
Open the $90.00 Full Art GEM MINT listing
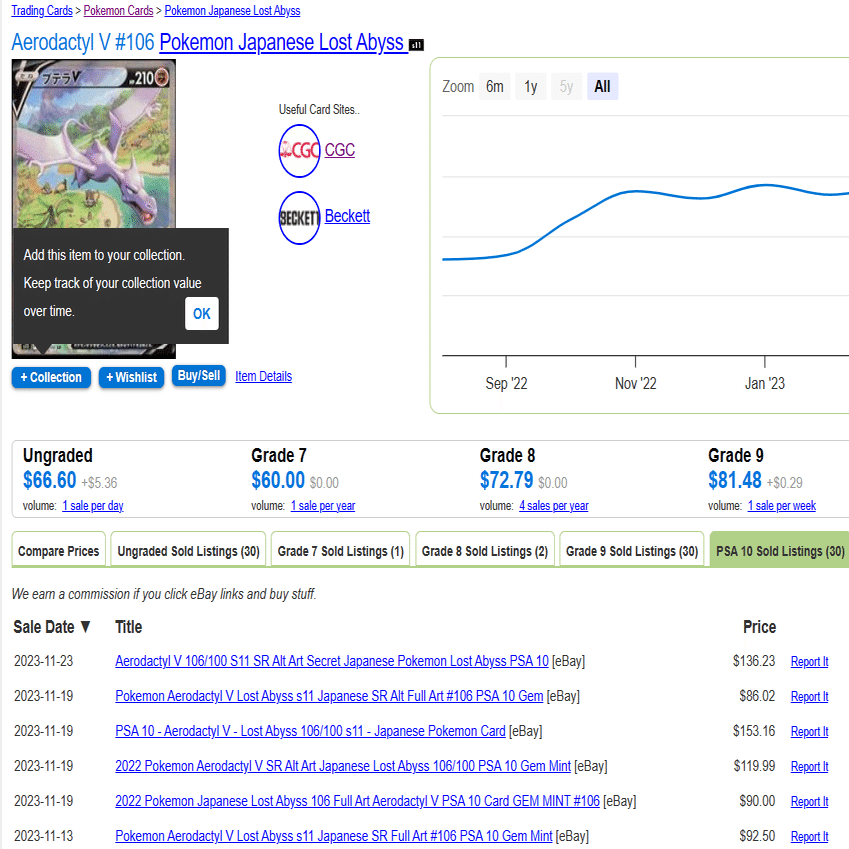pyautogui.click(x=357, y=801)
